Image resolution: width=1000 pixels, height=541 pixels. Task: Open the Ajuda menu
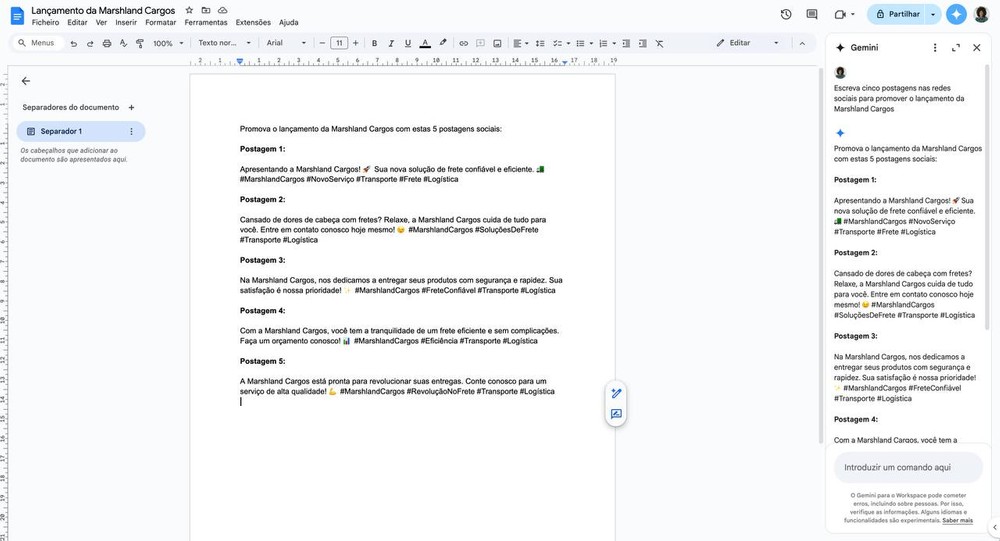tap(288, 22)
